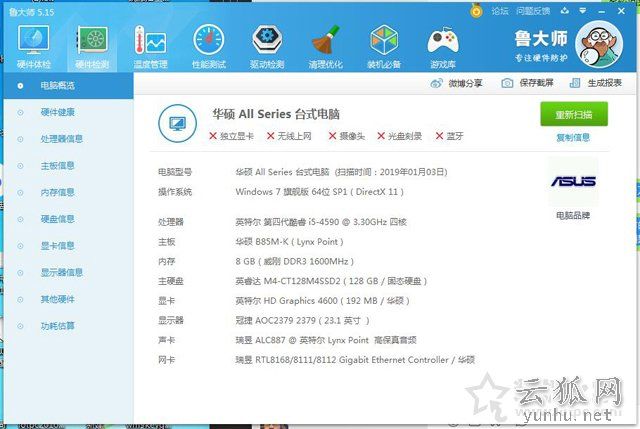Open 清理优化 cleanup broom icon

(325, 47)
